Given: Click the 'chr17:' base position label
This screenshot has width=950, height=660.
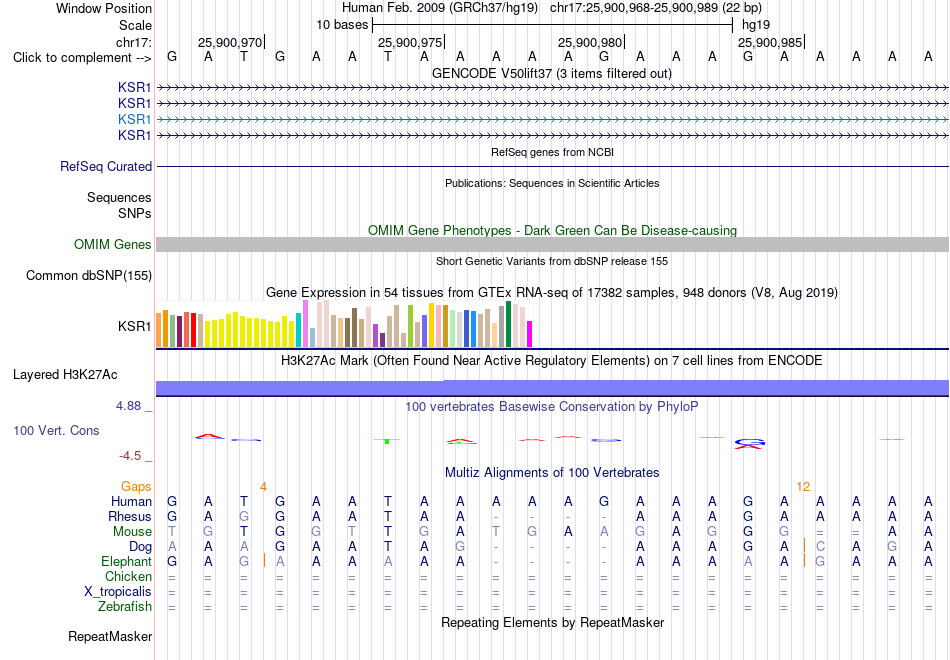Looking at the screenshot, I should coord(134,42).
